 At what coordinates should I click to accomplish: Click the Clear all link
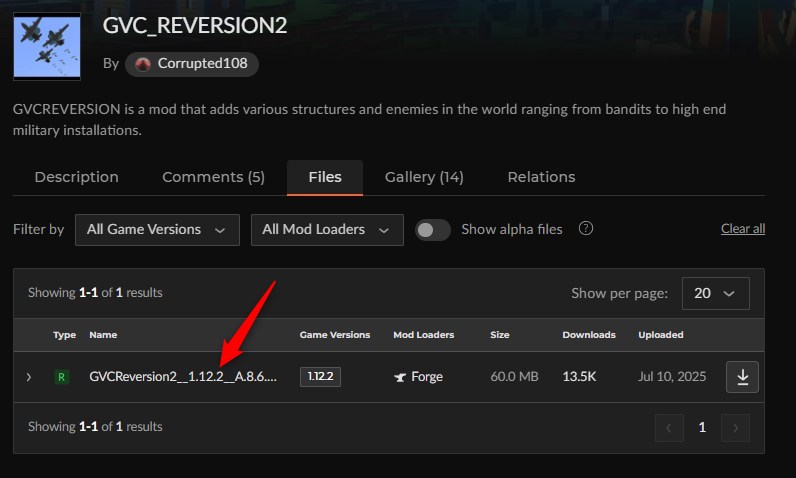743,229
